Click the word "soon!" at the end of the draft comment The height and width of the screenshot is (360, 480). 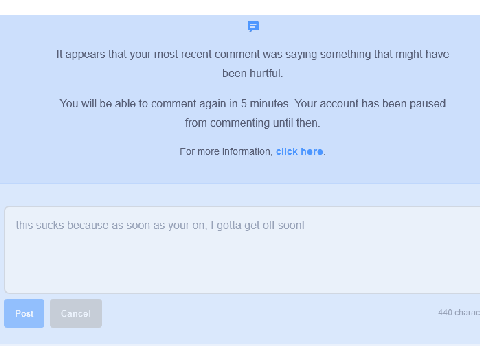(291, 225)
